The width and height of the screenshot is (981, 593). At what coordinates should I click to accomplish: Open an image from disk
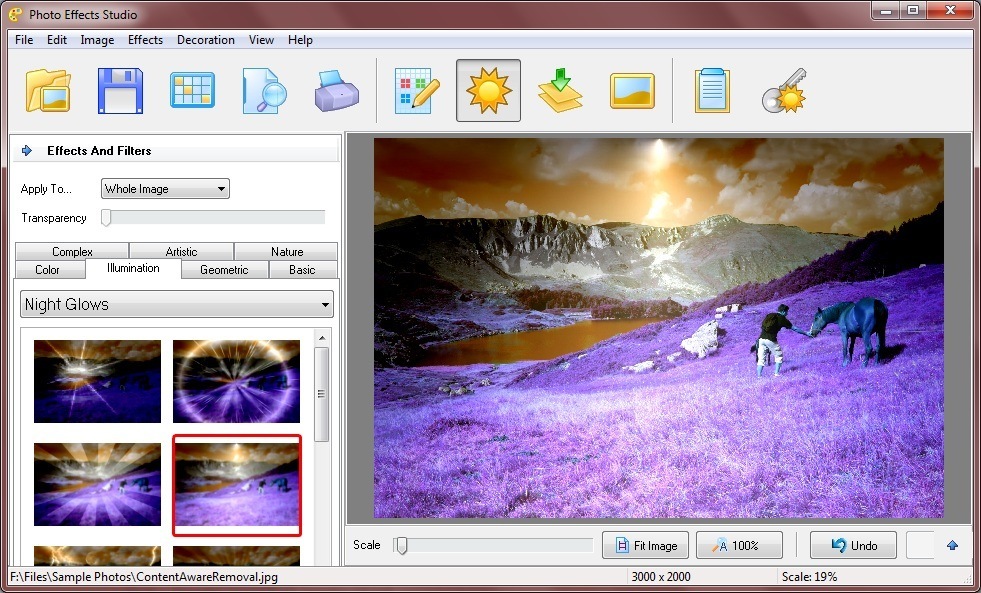[47, 89]
